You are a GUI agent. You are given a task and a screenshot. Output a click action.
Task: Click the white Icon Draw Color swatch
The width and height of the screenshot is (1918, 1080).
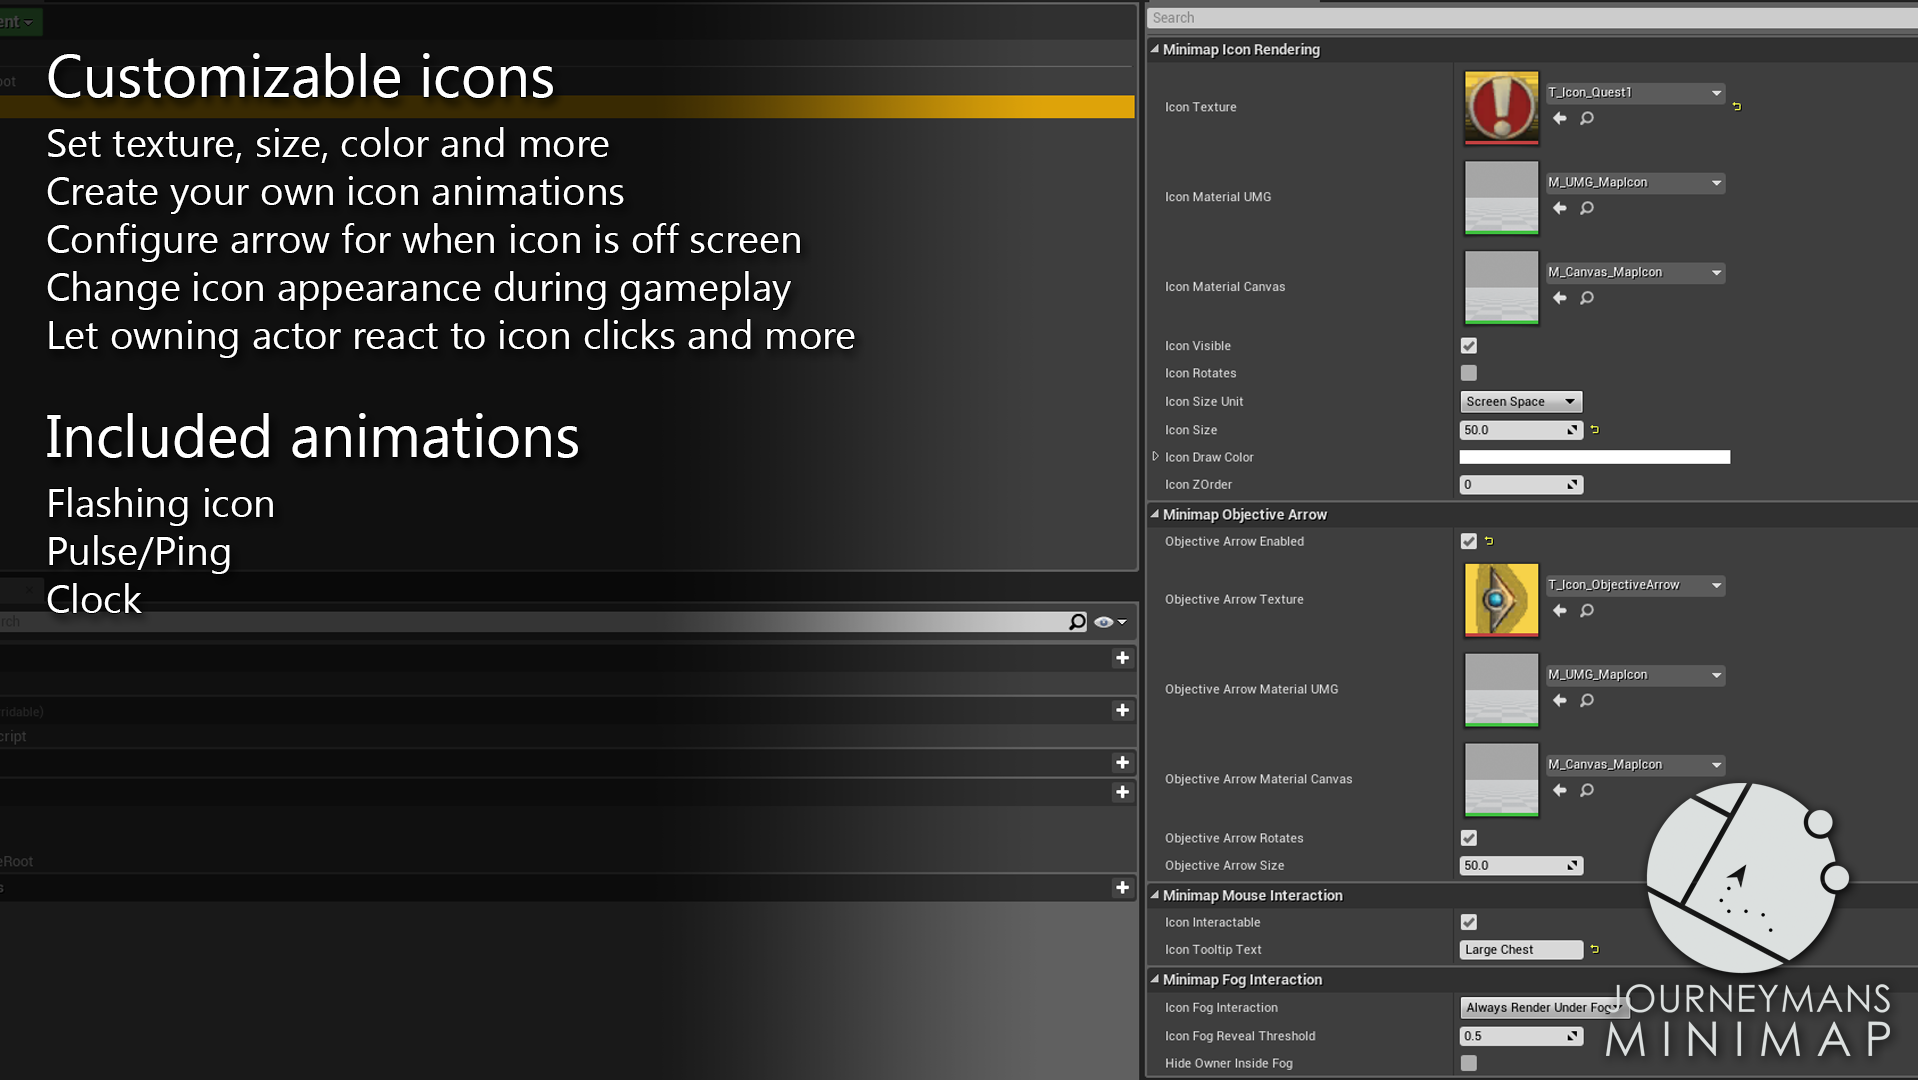click(1595, 457)
